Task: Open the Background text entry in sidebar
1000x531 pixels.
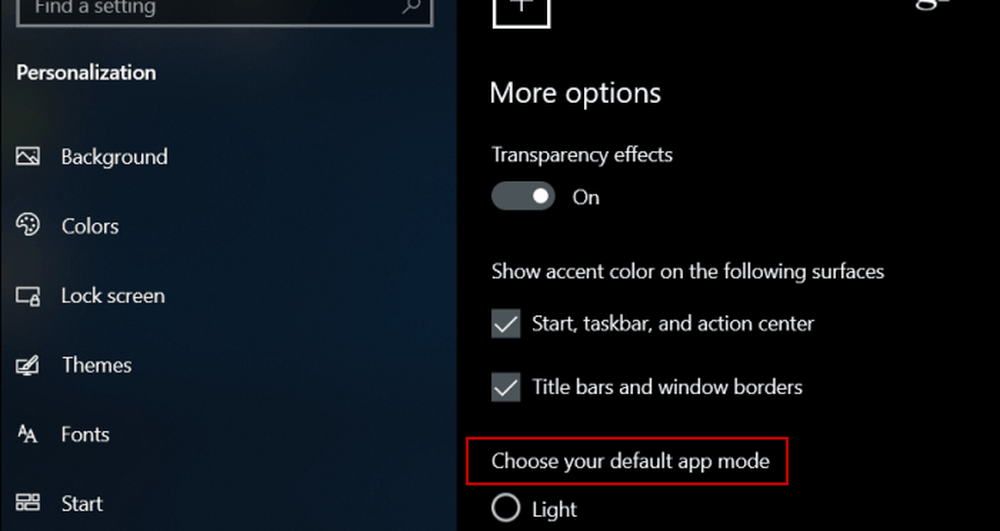Action: click(114, 157)
